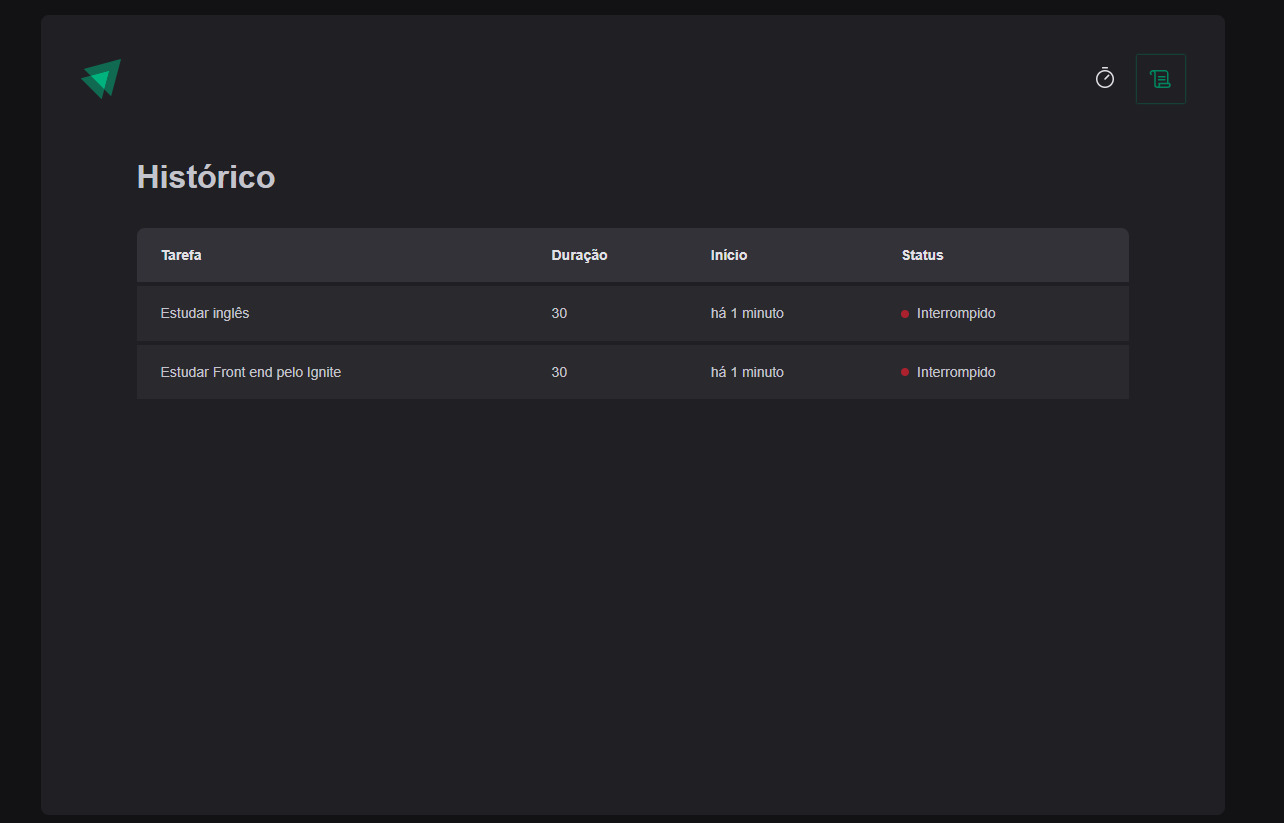Select the task cell 'Estudar inglês'
1284x823 pixels.
[x=205, y=313]
